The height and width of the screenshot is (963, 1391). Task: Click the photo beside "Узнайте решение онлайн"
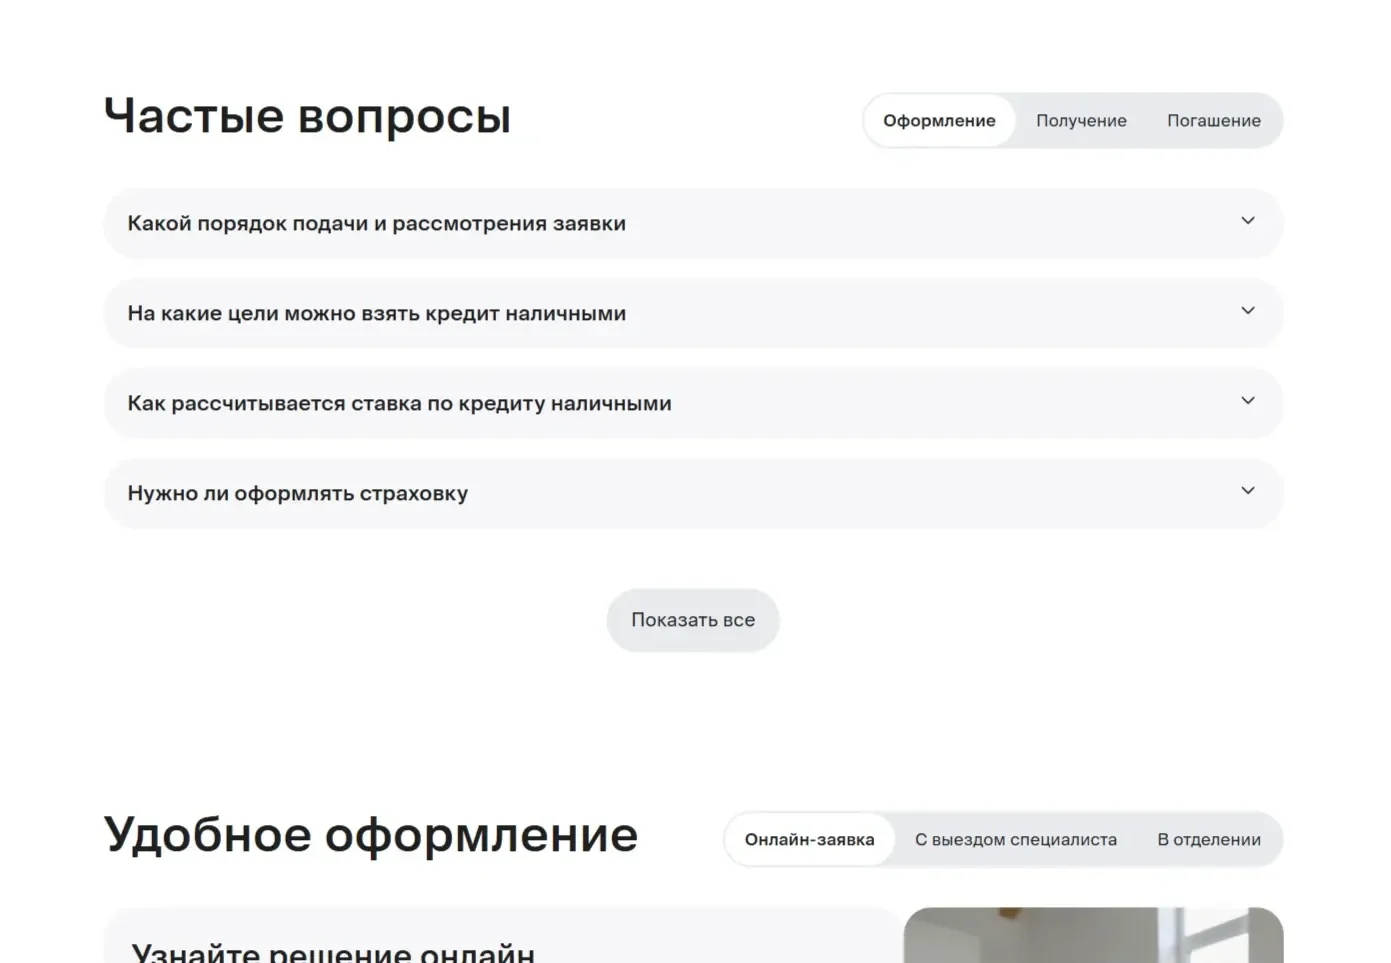[x=1093, y=935]
